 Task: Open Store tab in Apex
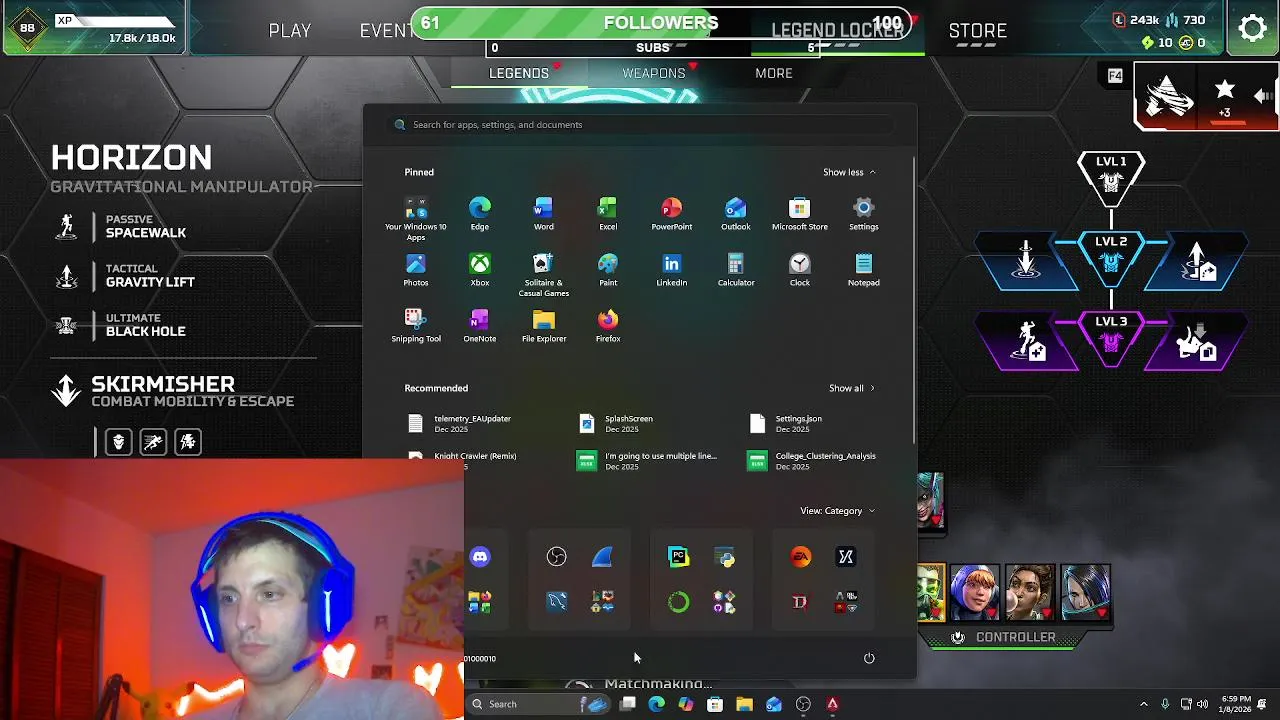(978, 31)
